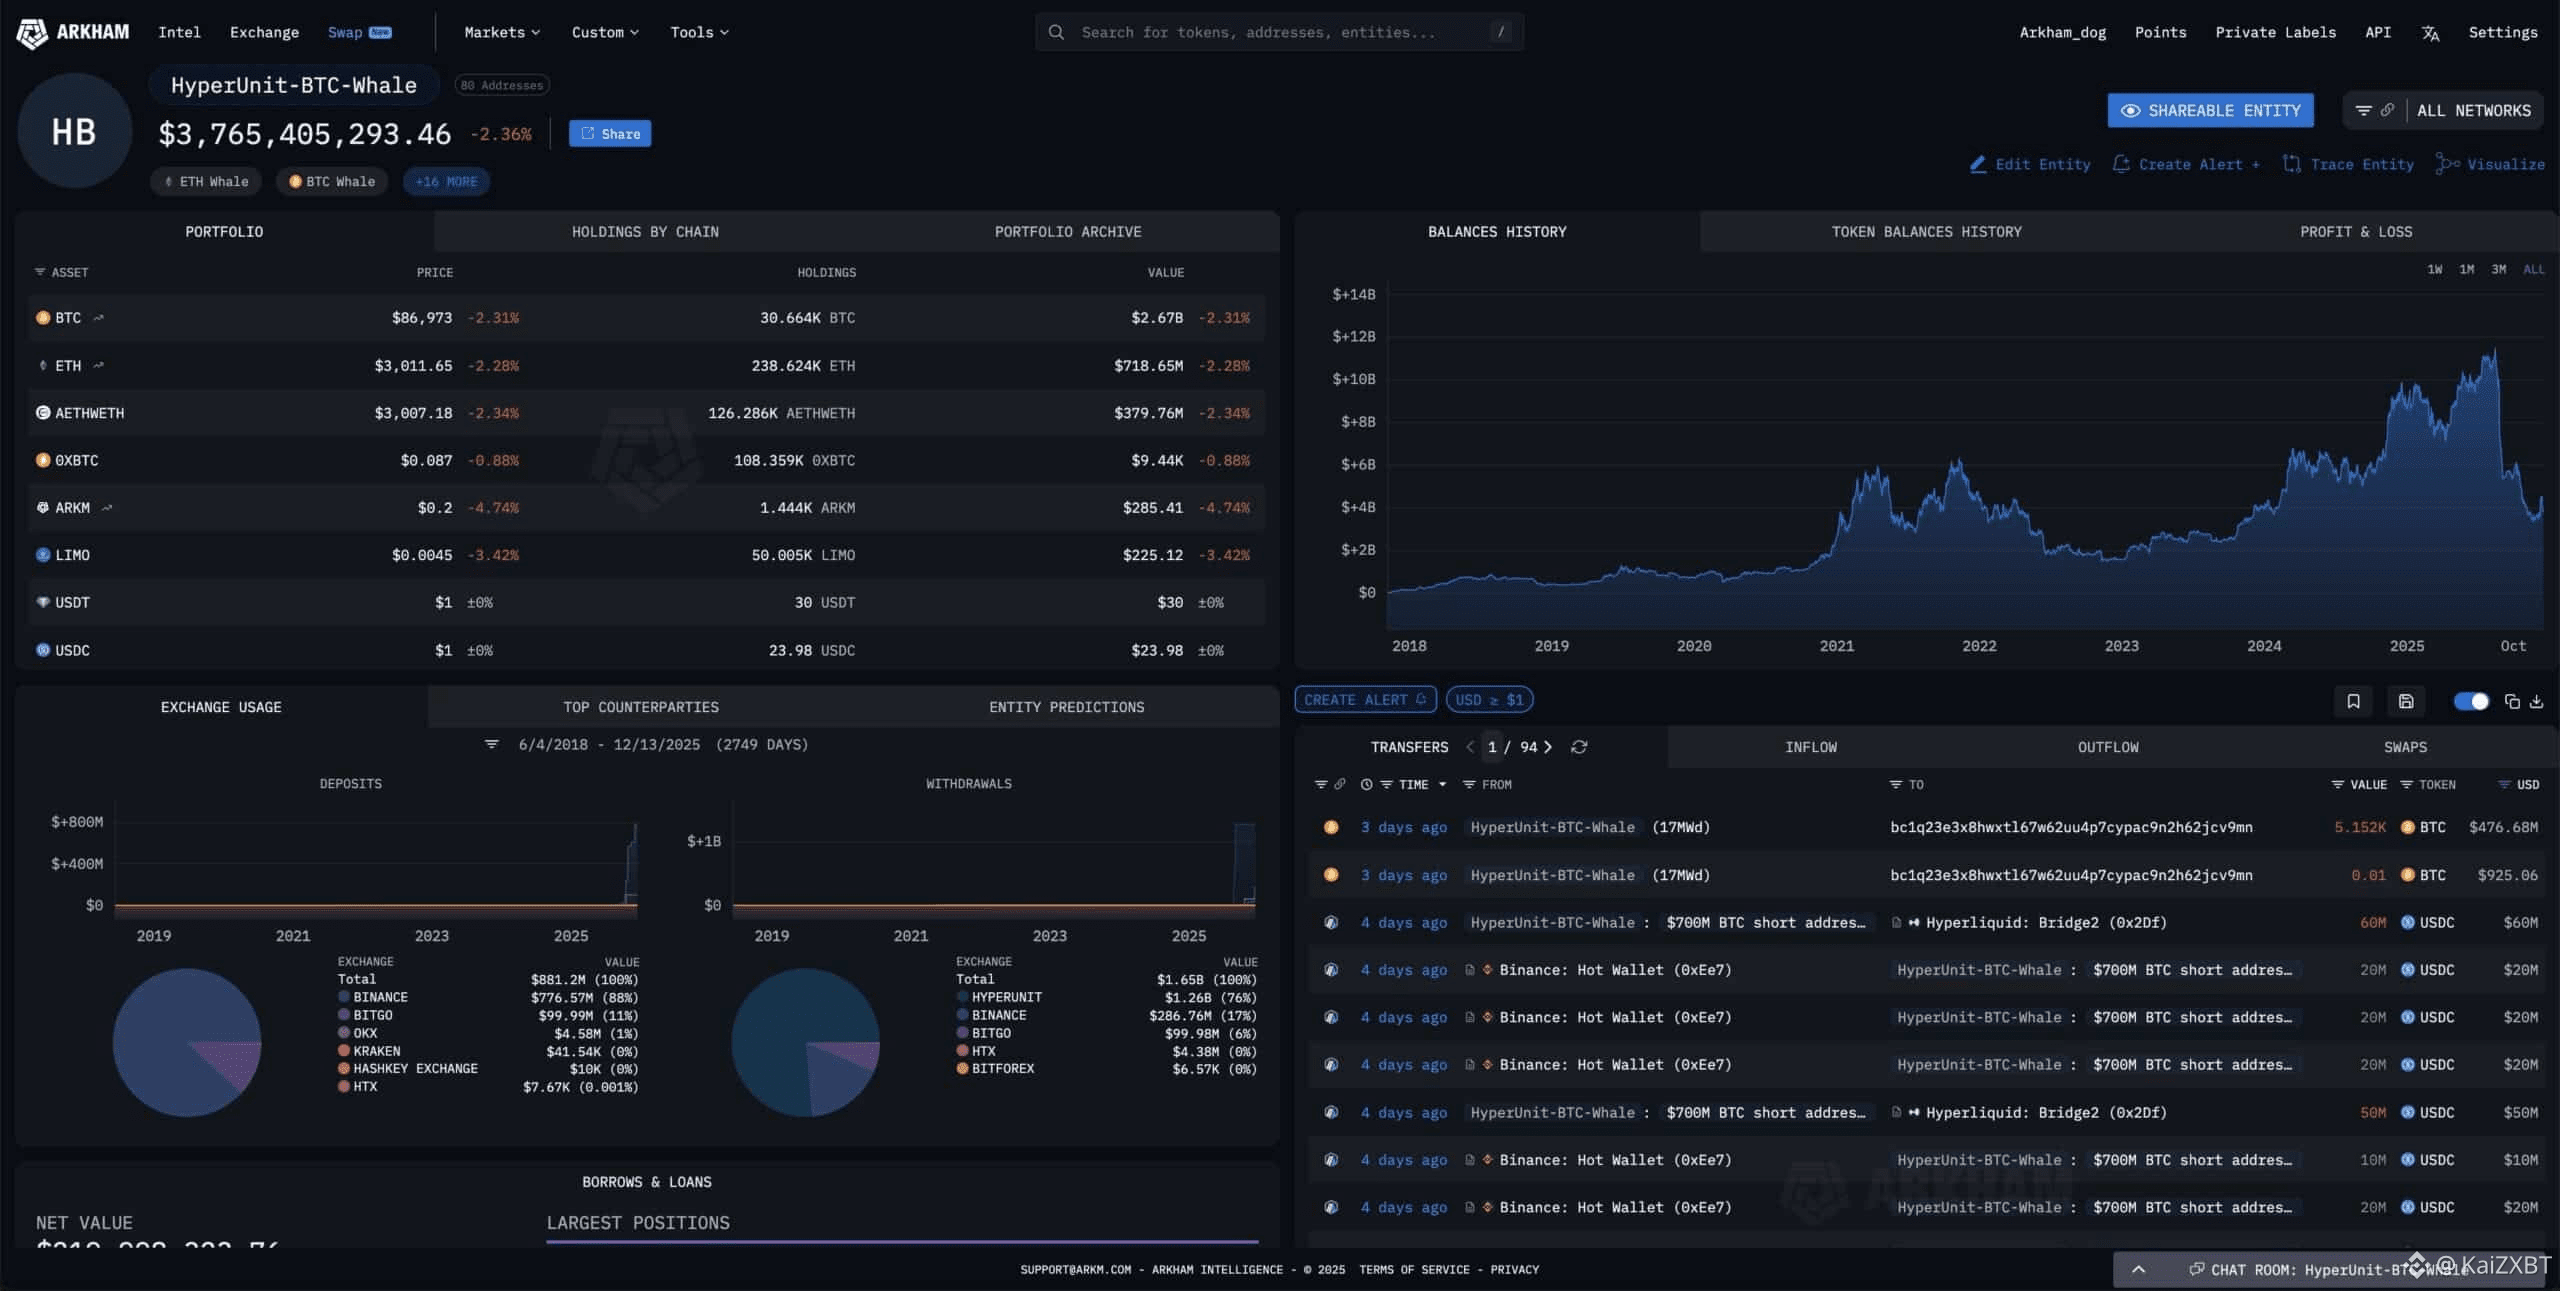Open the Markets dropdown
Image resolution: width=2560 pixels, height=1291 pixels.
pos(500,32)
